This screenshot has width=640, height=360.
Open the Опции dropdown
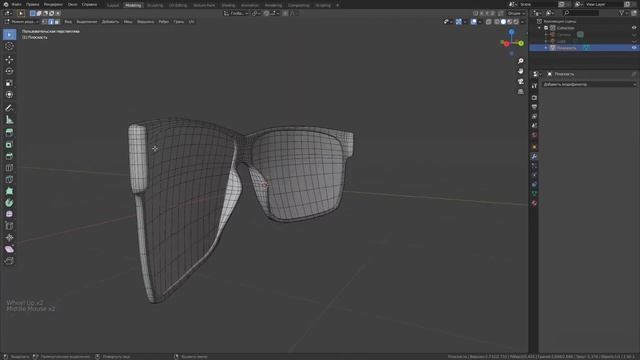[x=516, y=13]
